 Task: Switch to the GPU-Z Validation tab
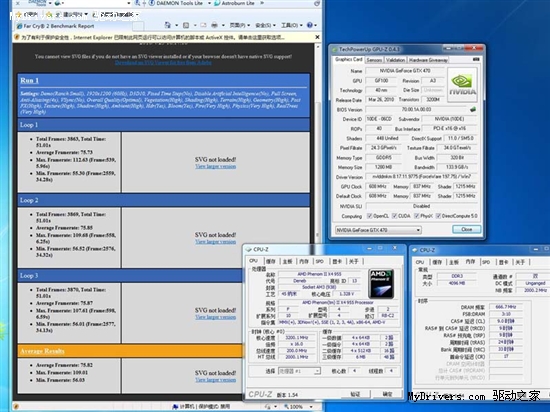[x=395, y=60]
